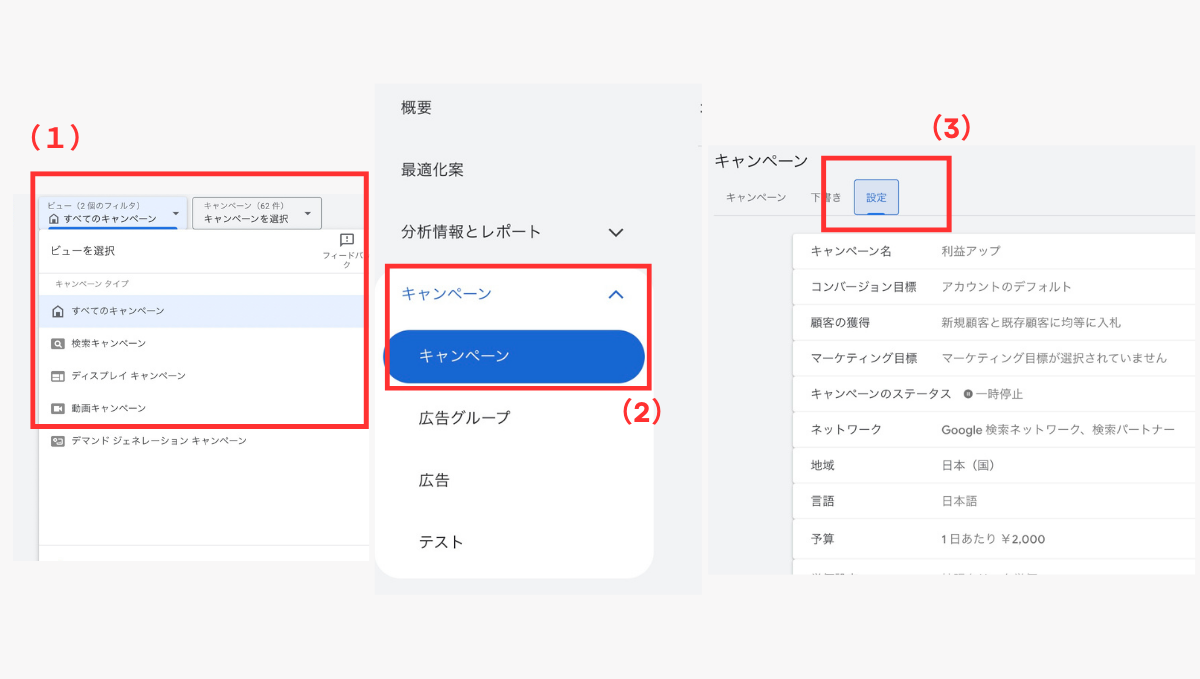This screenshot has height=679, width=1200.
Task: Switch to the キャンペーン tab beside 下書き
Action: pos(756,198)
